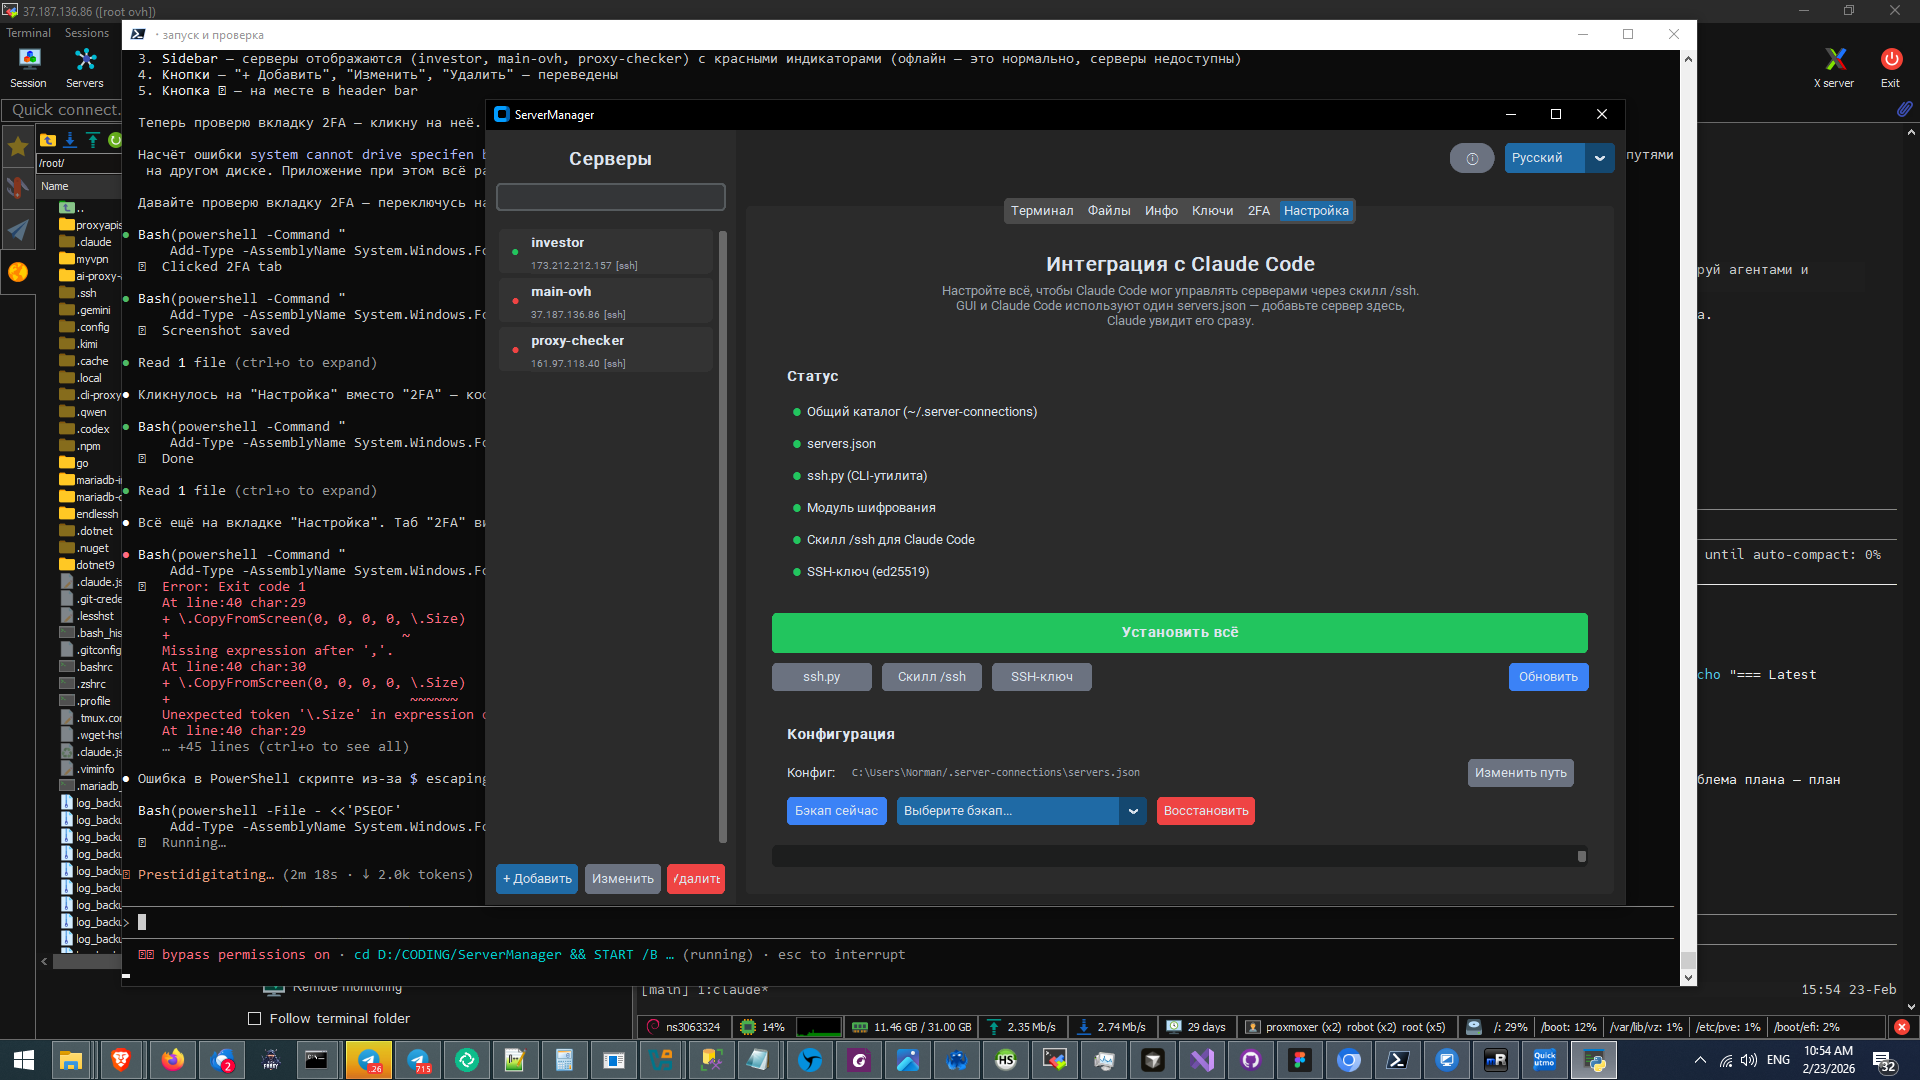
Task: Click the download arrow icon in file browser
Action: 70,140
